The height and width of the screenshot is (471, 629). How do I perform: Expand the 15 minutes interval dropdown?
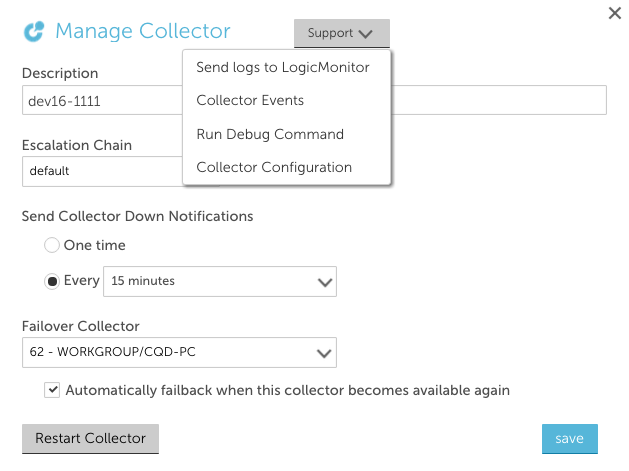pos(220,281)
